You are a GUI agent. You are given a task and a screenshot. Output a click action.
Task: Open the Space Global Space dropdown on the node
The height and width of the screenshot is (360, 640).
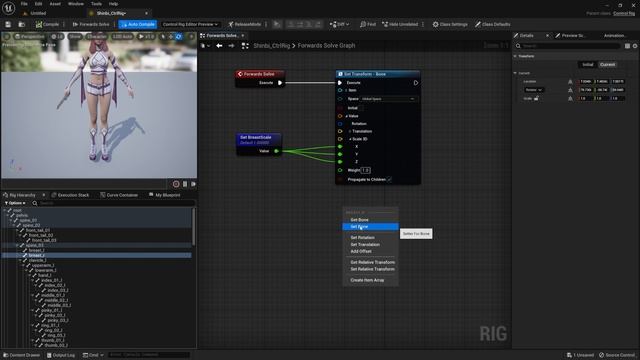tap(389, 99)
